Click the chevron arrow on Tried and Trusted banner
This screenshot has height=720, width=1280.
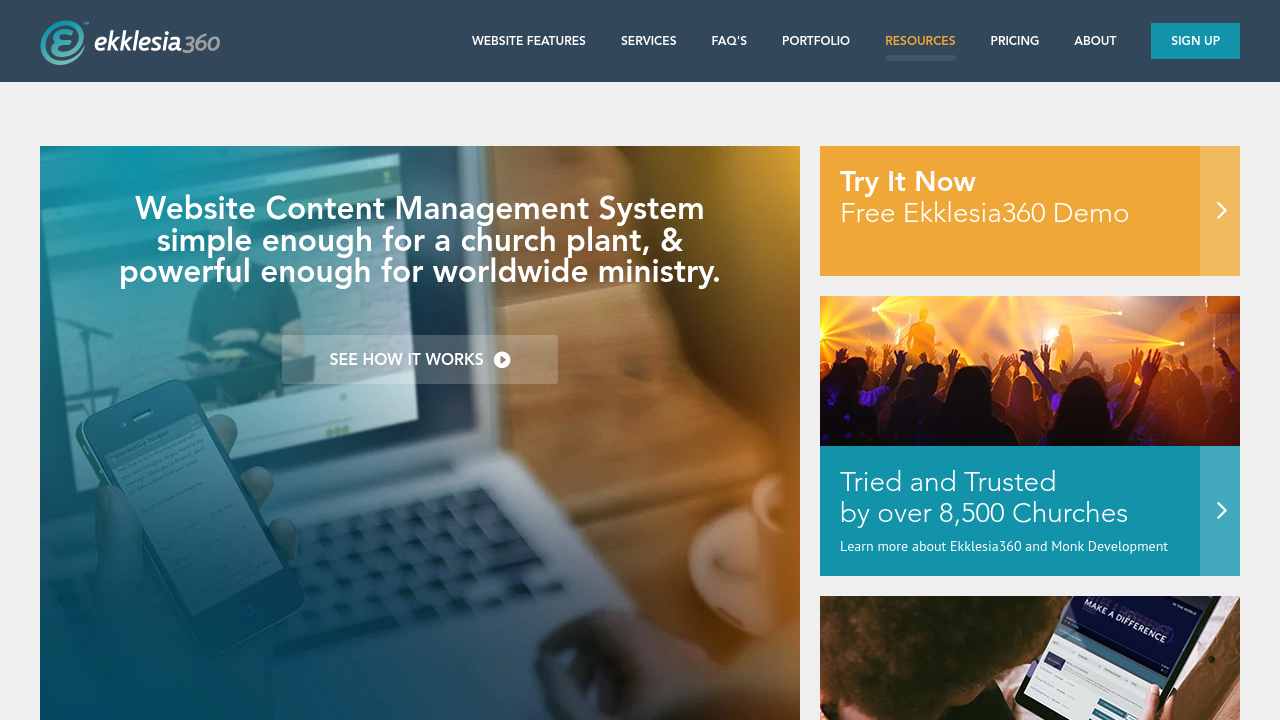[1220, 511]
